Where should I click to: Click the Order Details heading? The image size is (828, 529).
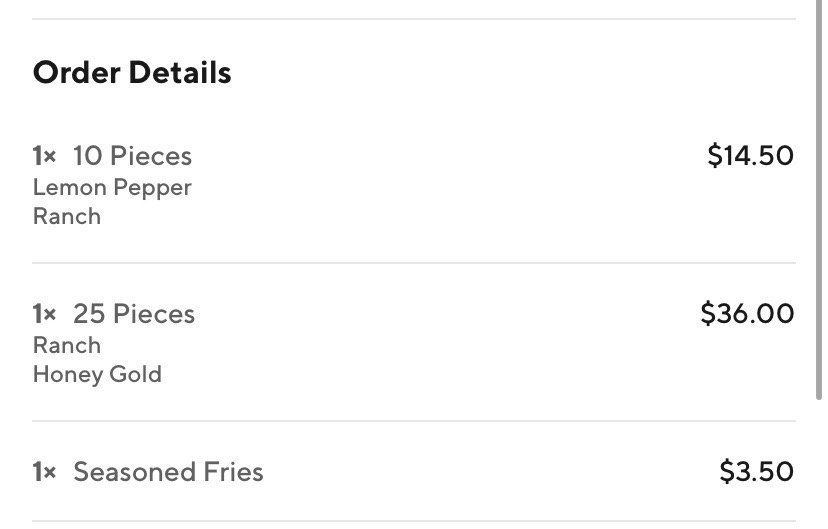(x=132, y=73)
